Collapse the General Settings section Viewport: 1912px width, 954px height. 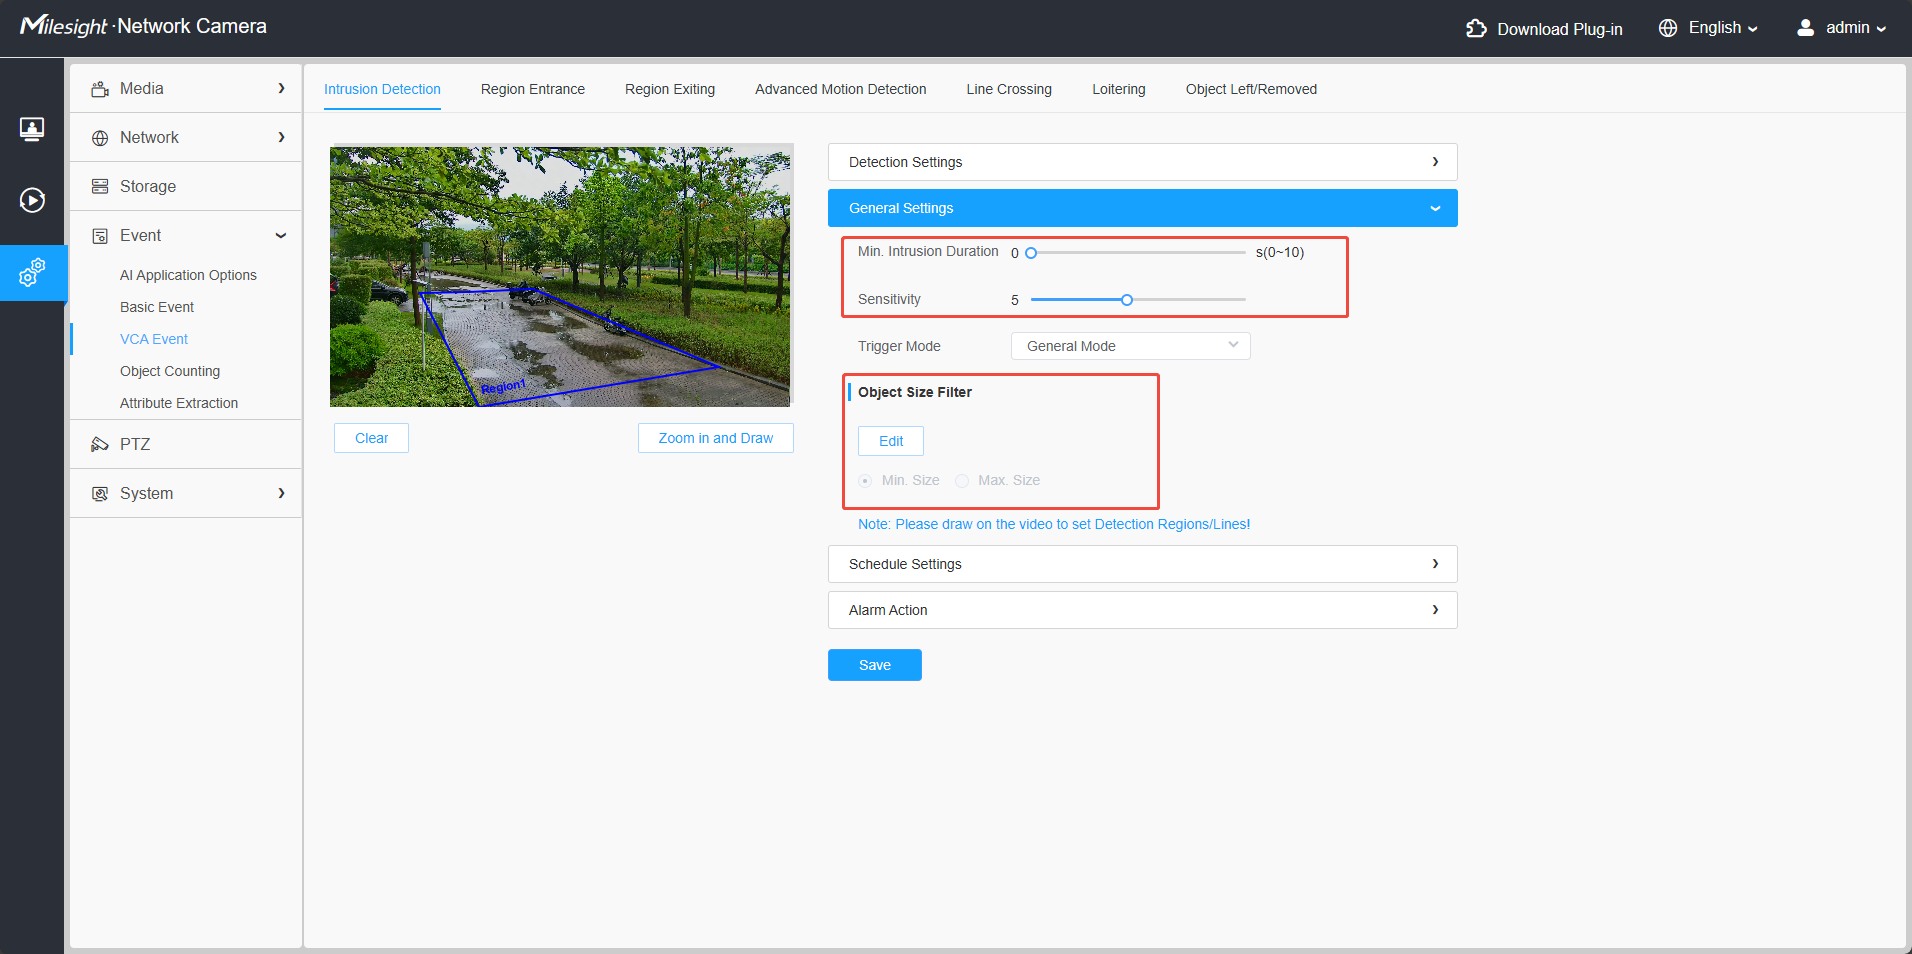coord(1143,208)
